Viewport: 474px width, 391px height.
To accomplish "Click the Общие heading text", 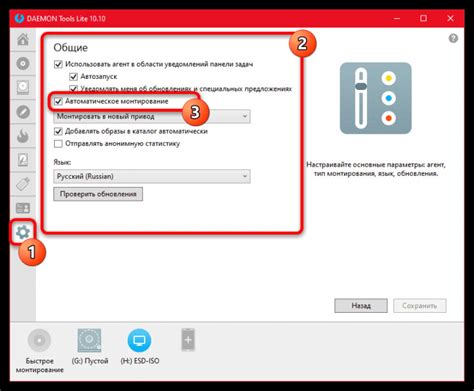I will coord(71,48).
